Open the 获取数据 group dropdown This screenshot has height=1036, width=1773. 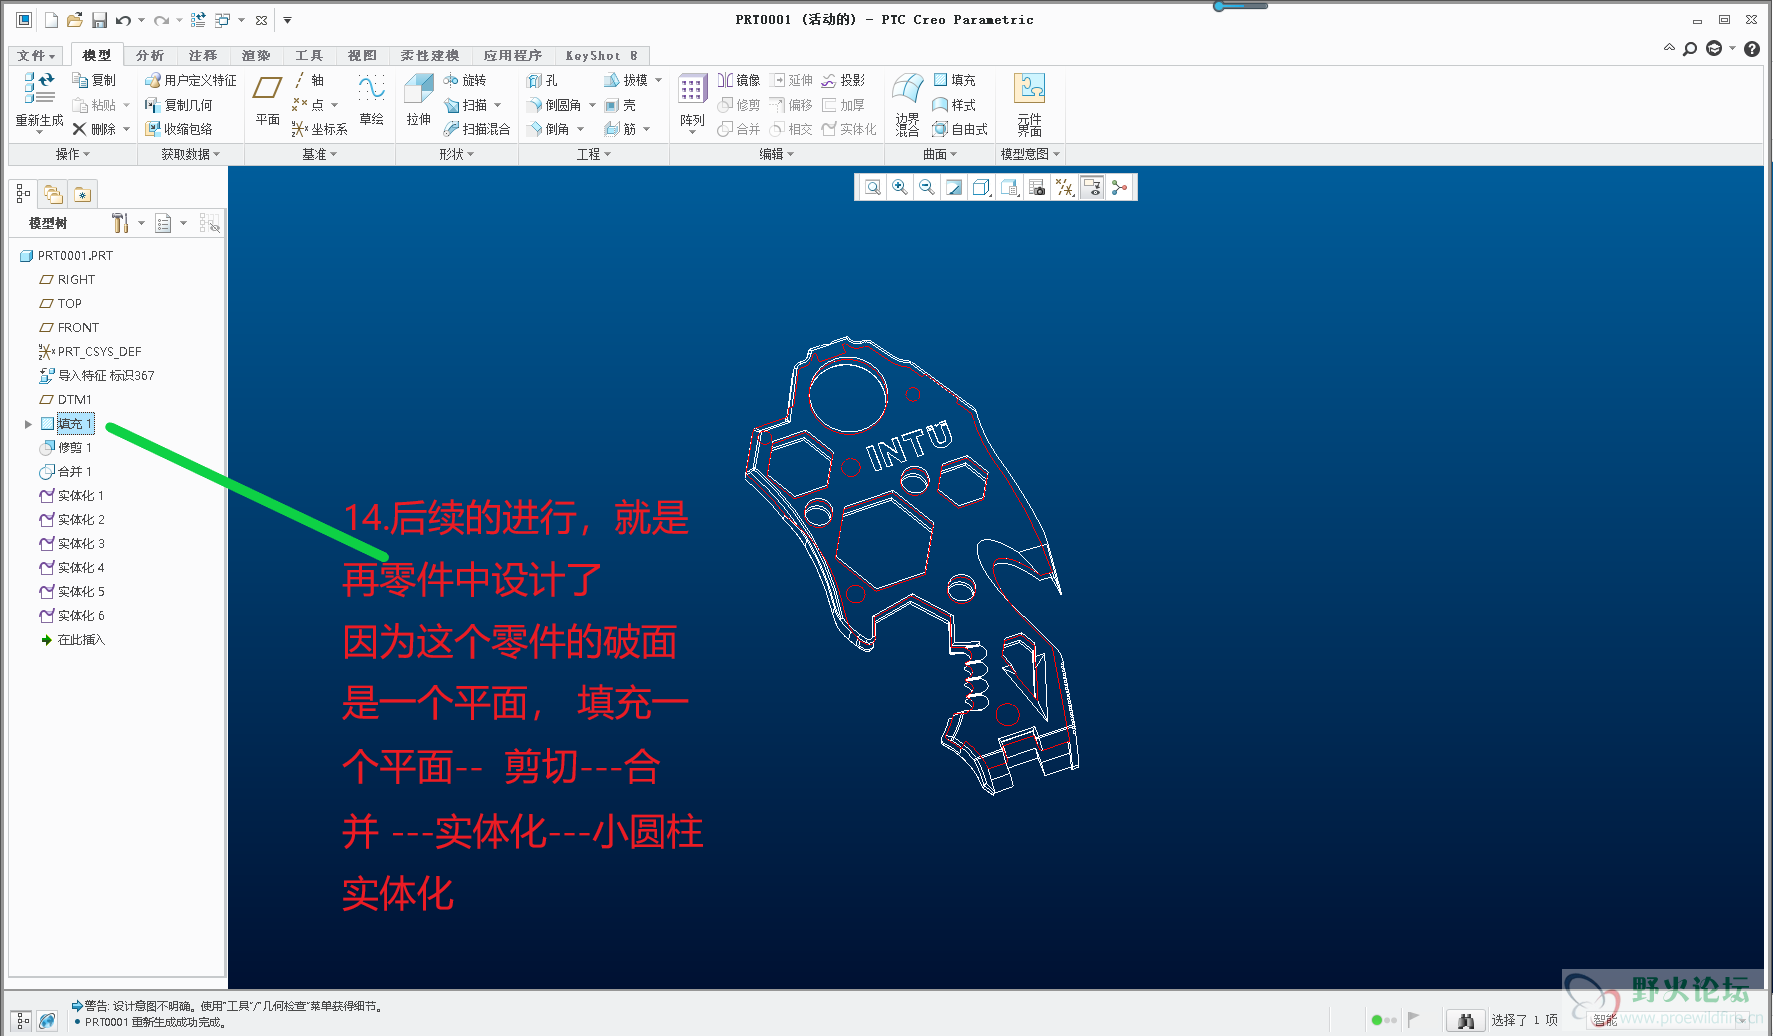coord(190,154)
